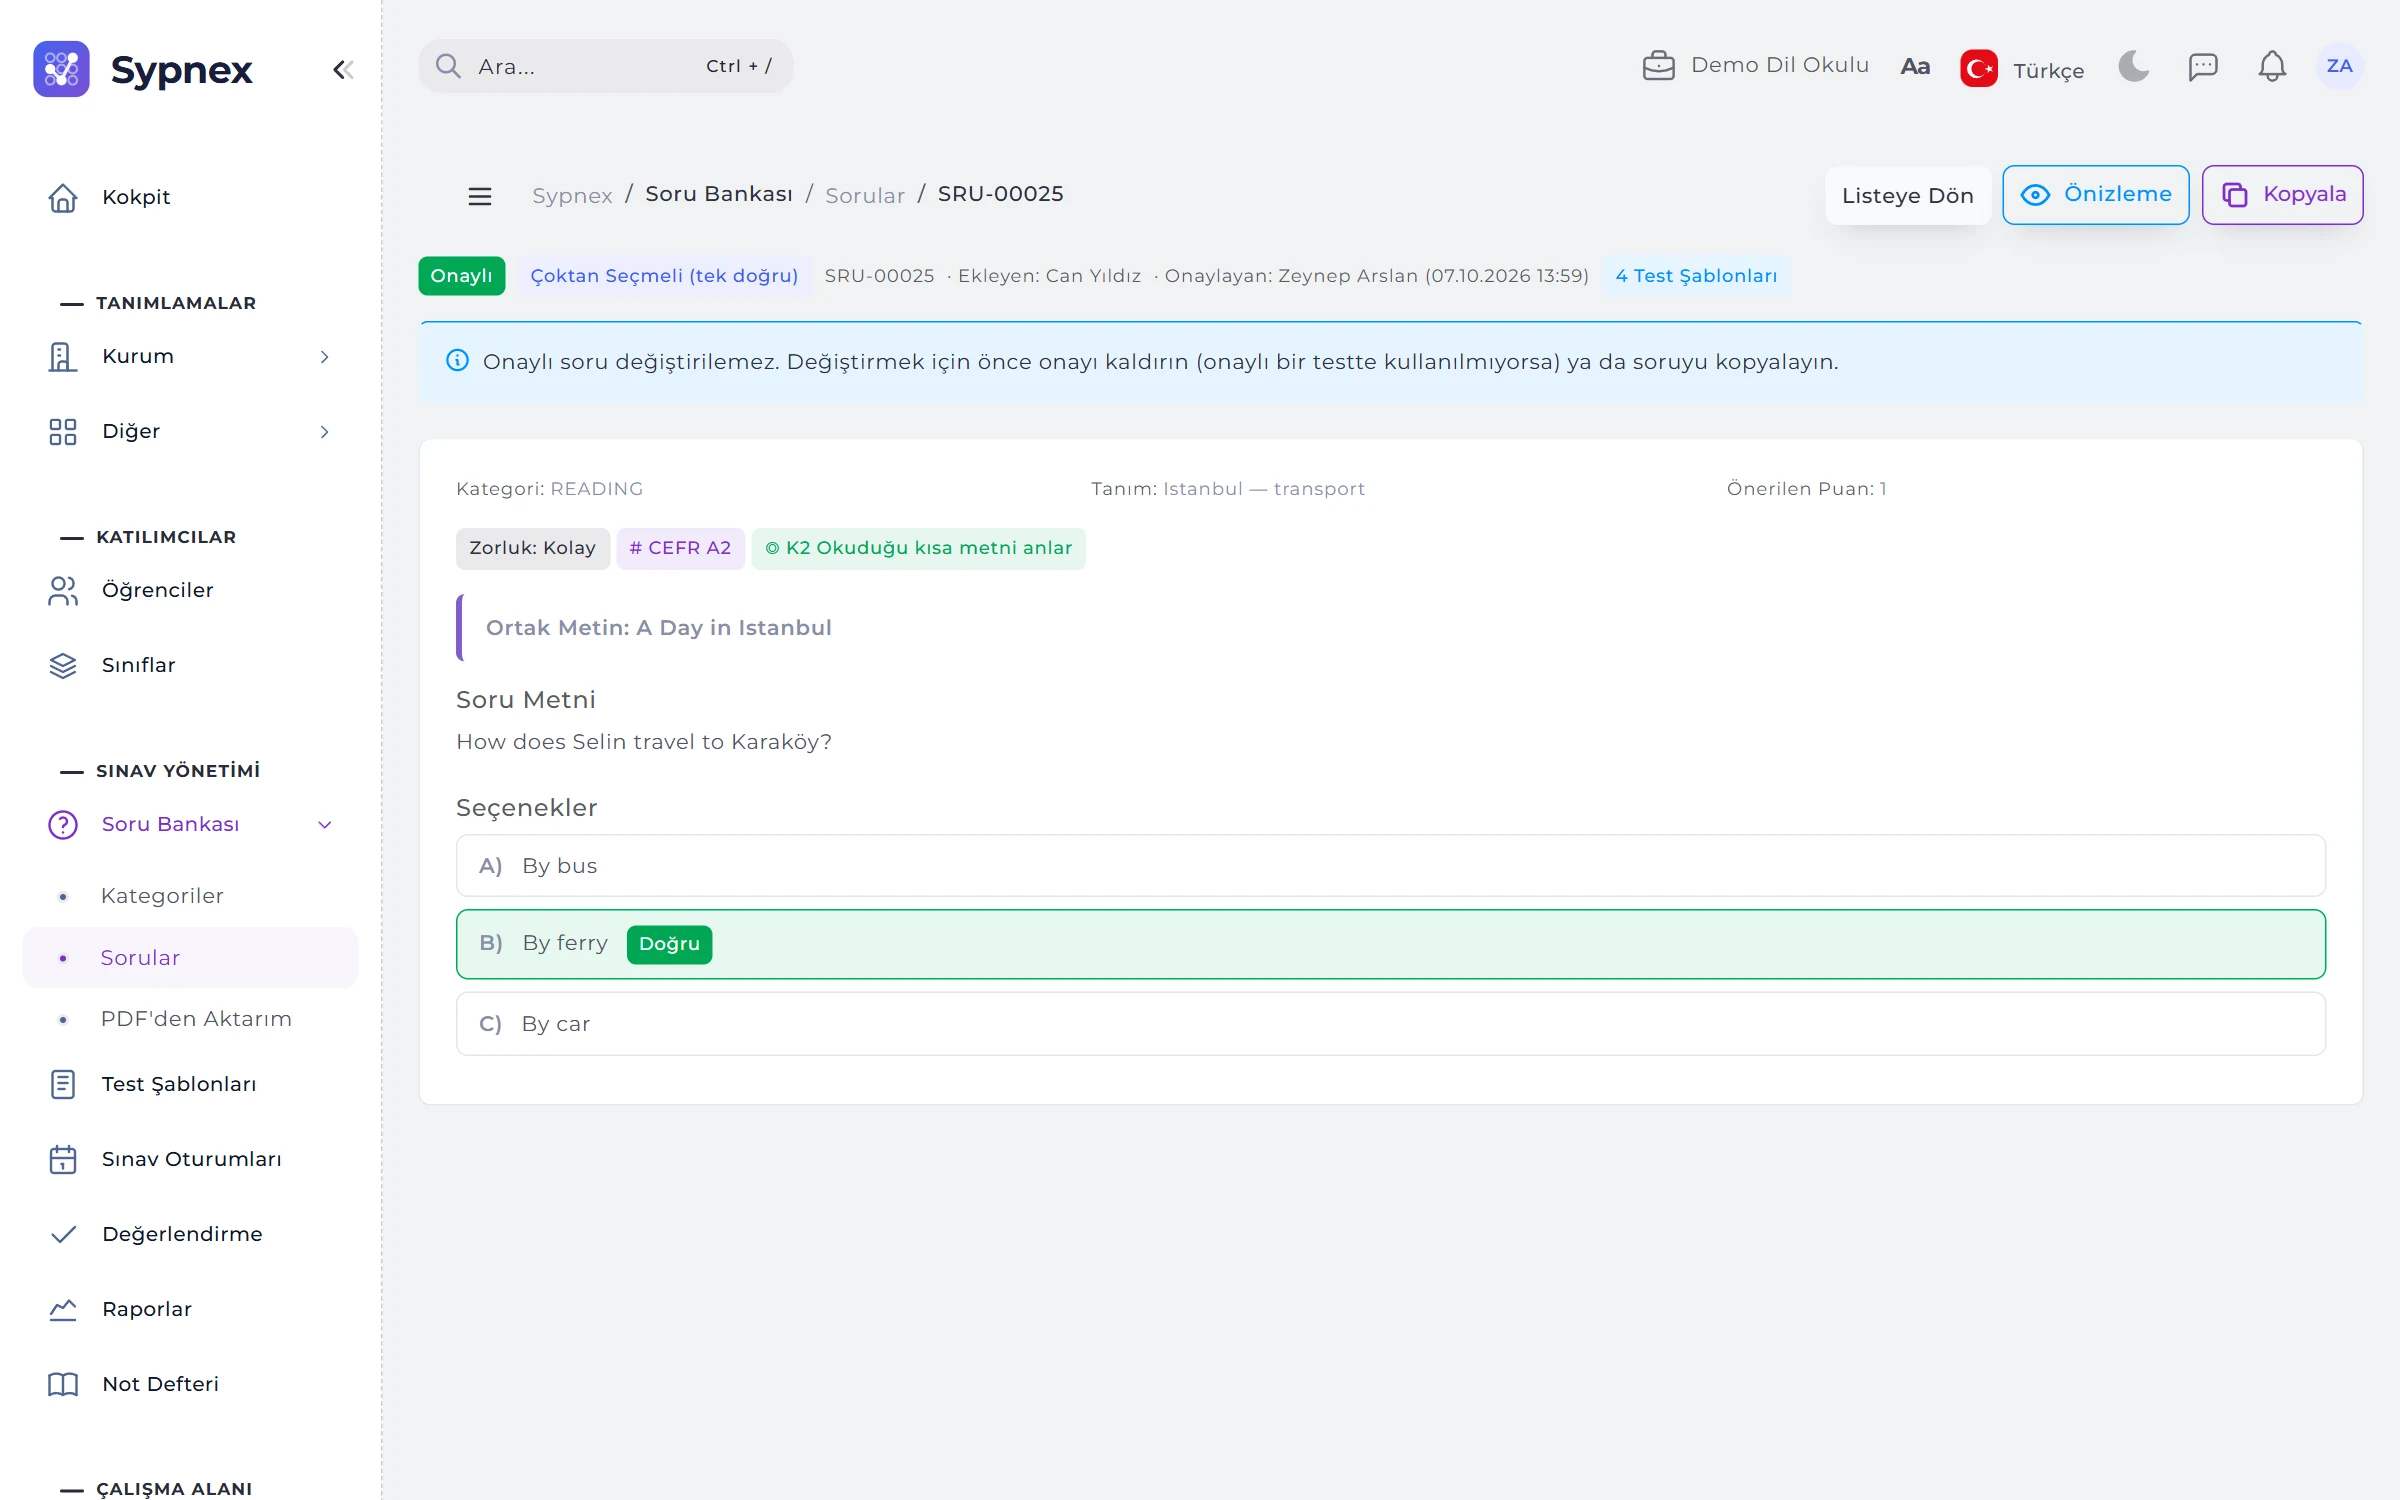This screenshot has height=1500, width=2400.
Task: Click the CEFR A2 tag
Action: (680, 548)
